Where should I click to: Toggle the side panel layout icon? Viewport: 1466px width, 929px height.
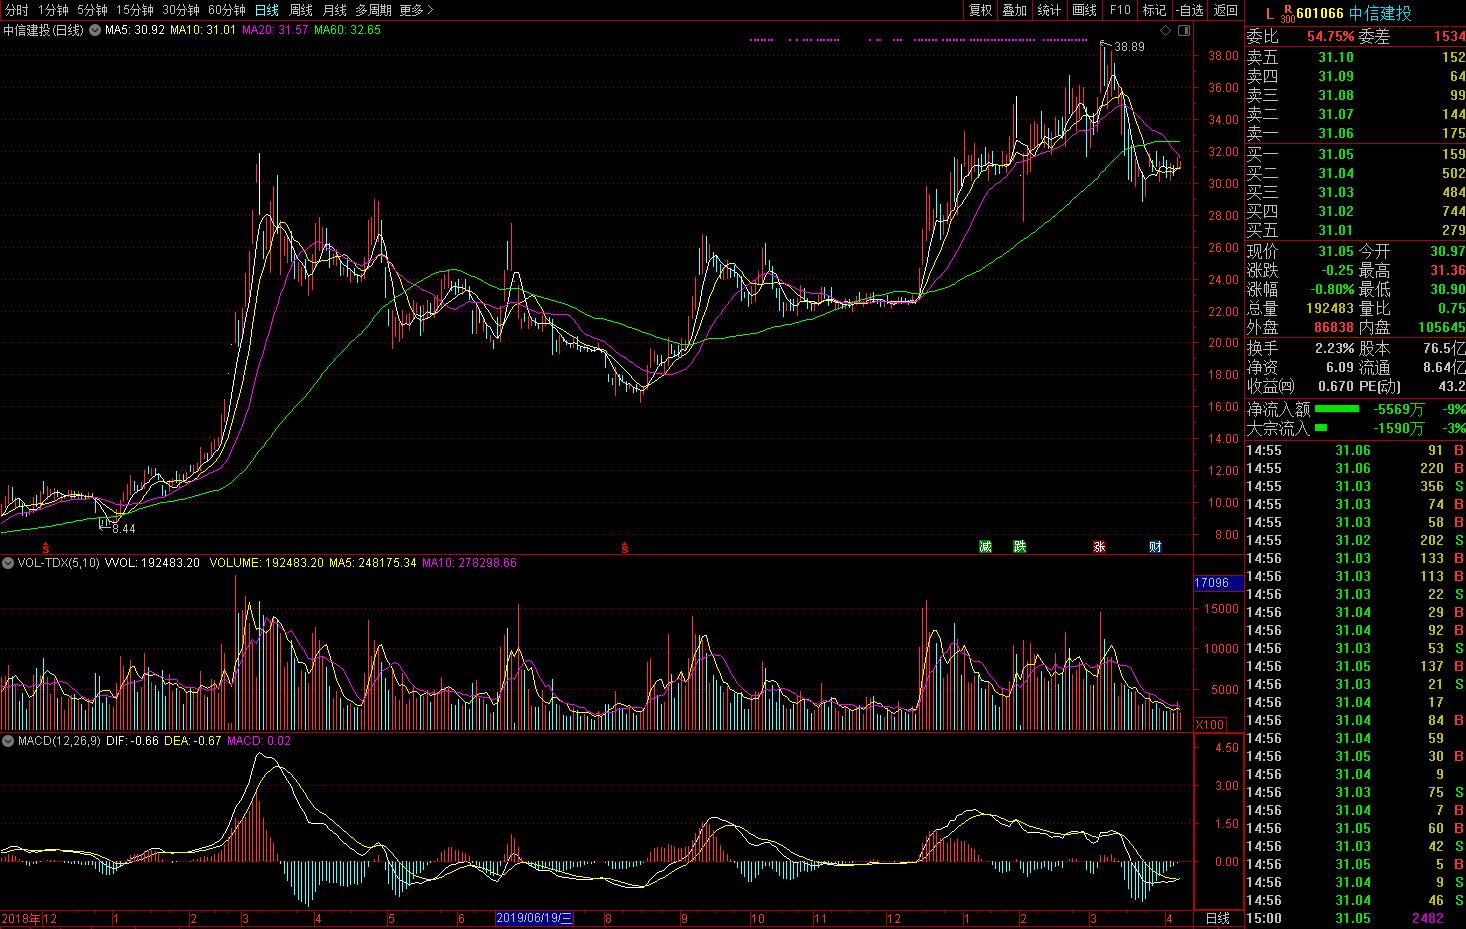[1183, 31]
